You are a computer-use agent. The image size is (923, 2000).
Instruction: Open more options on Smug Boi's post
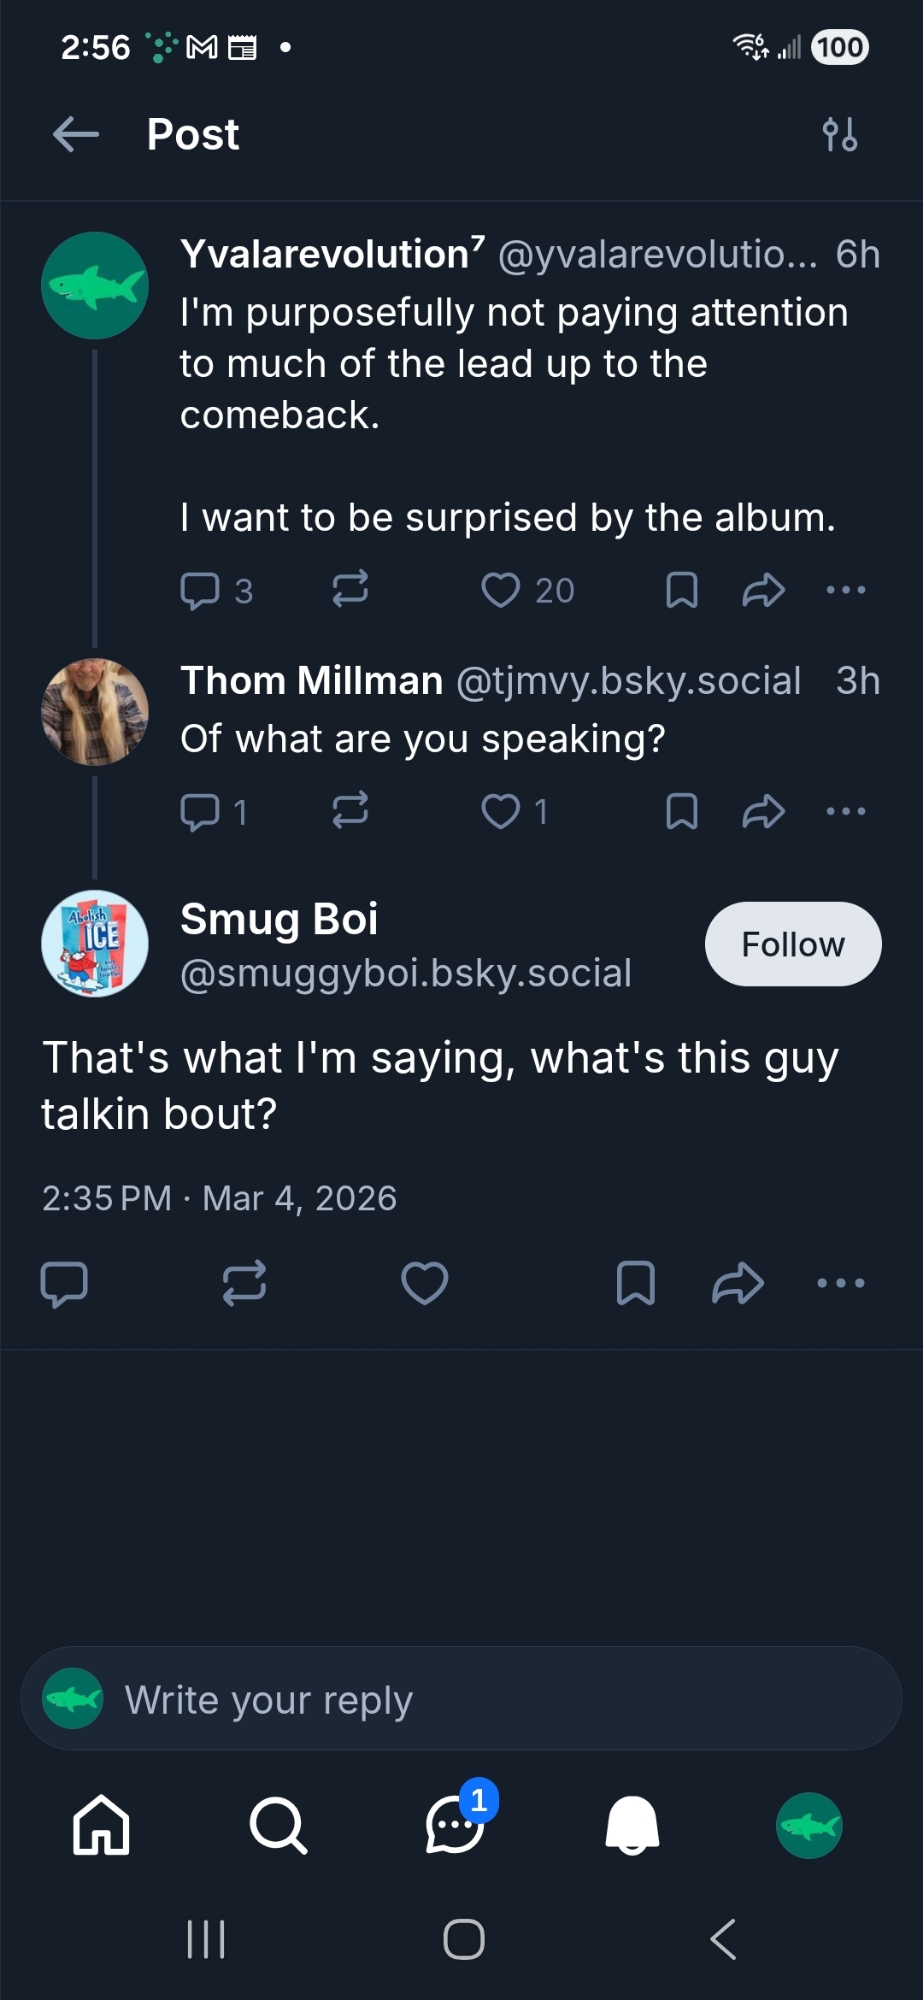tap(840, 1283)
